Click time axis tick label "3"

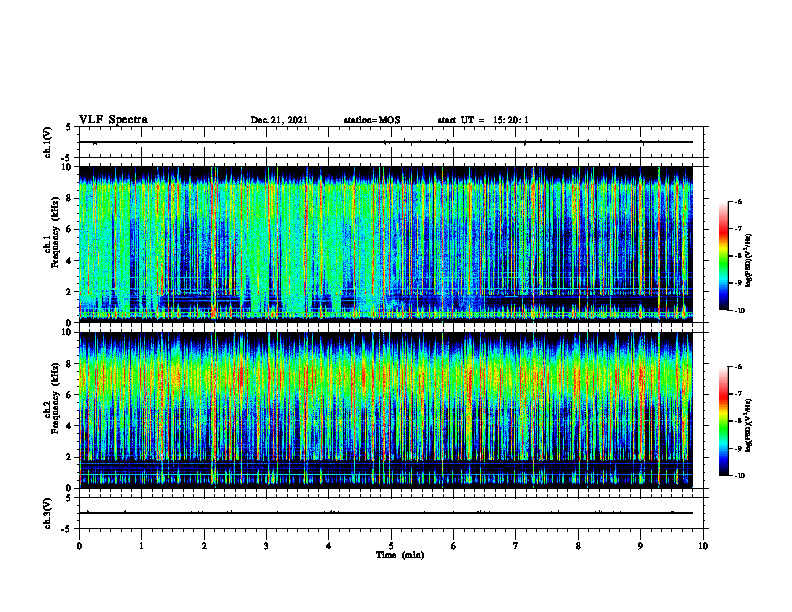[x=266, y=546]
